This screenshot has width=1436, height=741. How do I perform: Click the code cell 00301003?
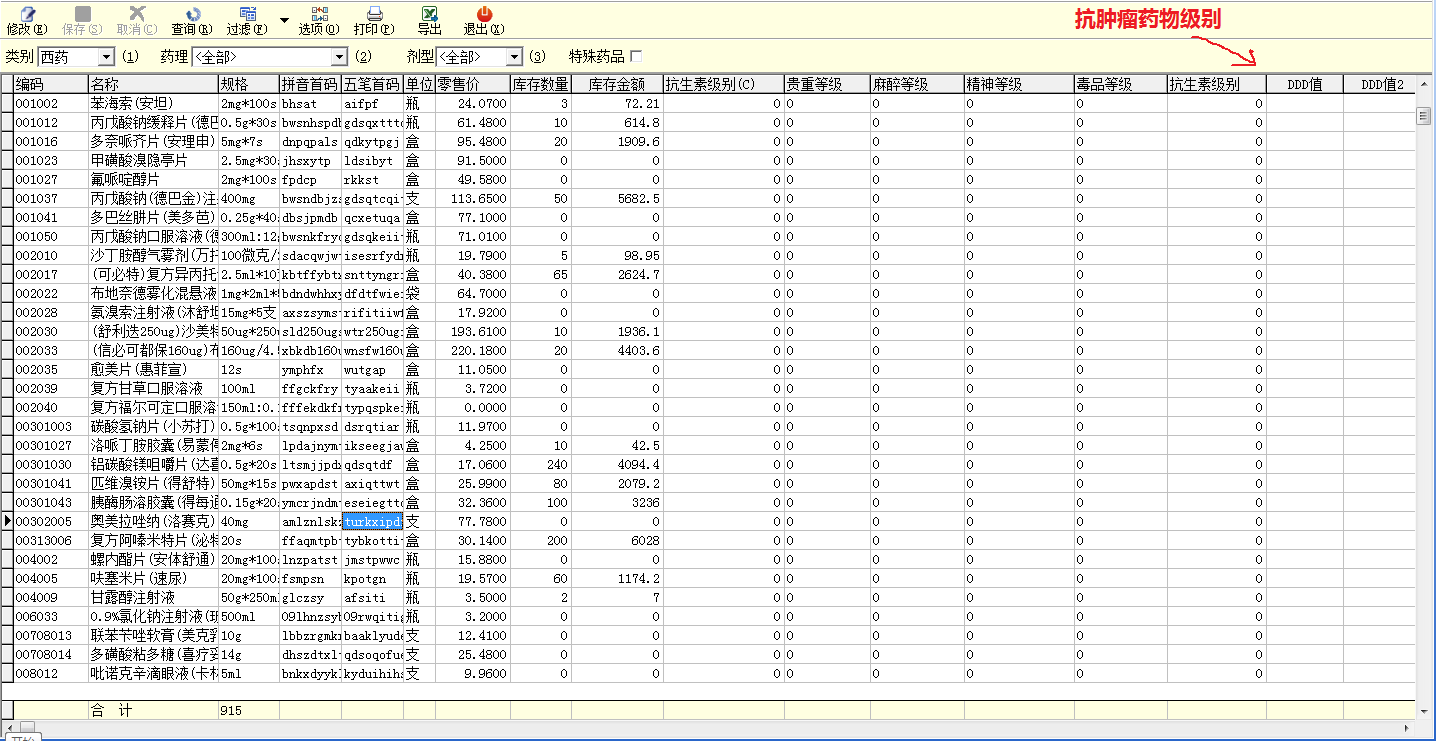coord(51,427)
